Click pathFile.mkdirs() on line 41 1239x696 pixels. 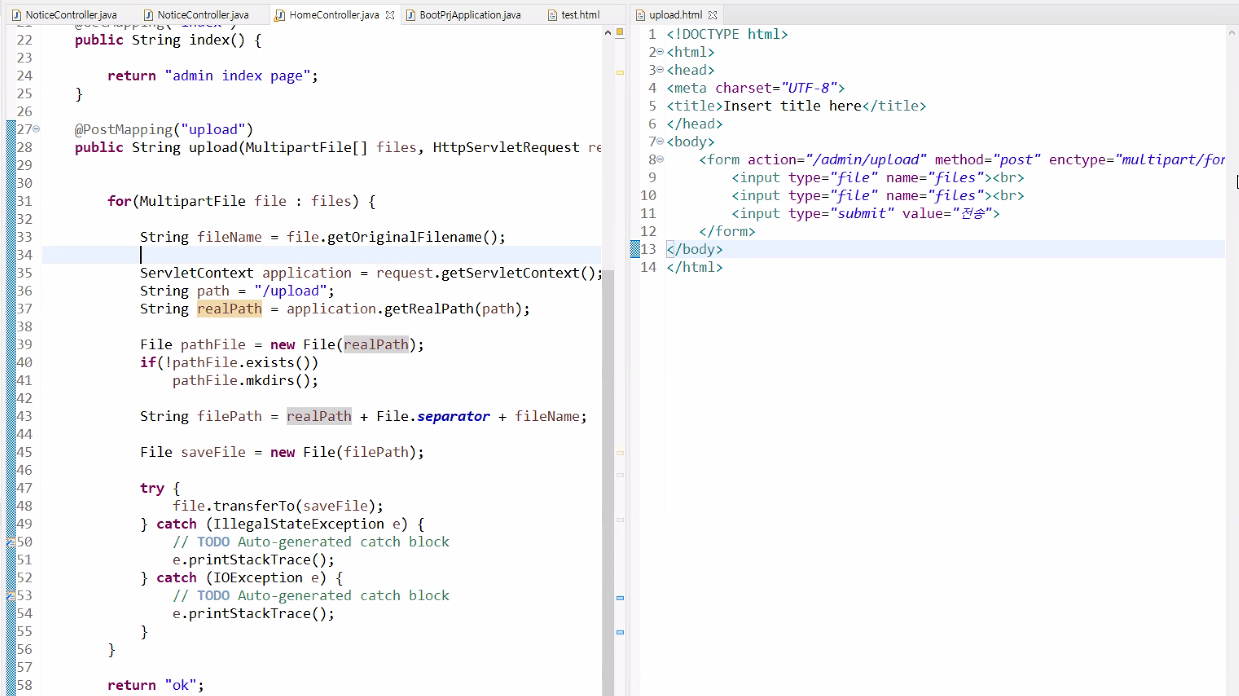click(x=245, y=381)
